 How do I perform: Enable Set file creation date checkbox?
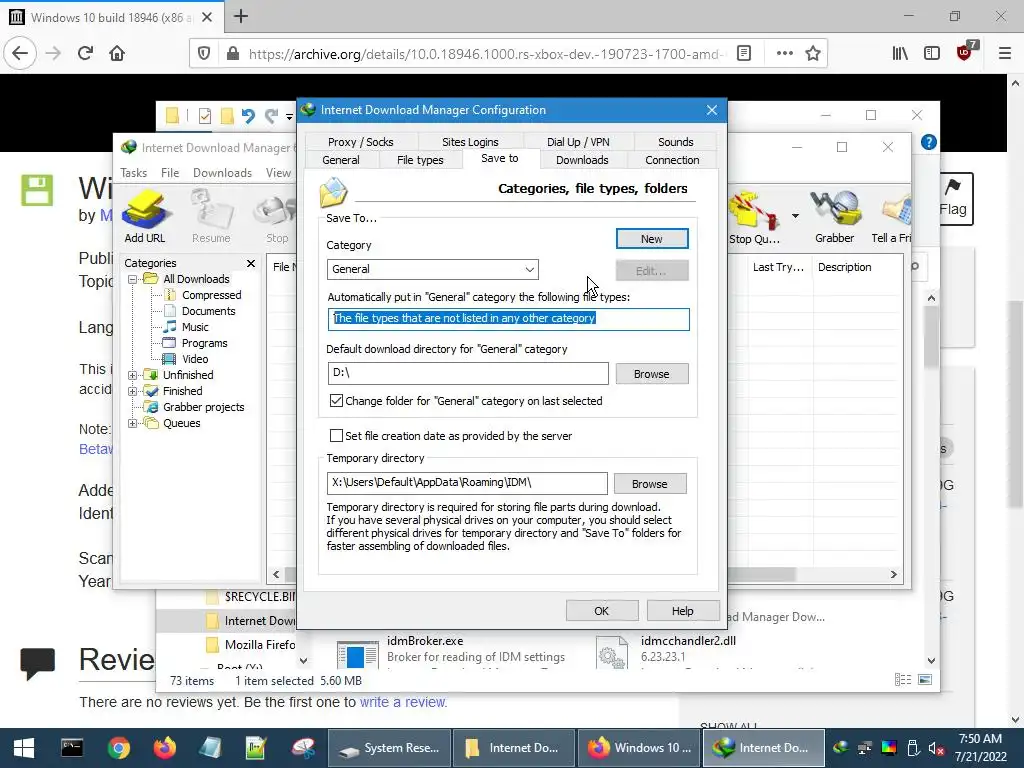[x=336, y=436]
